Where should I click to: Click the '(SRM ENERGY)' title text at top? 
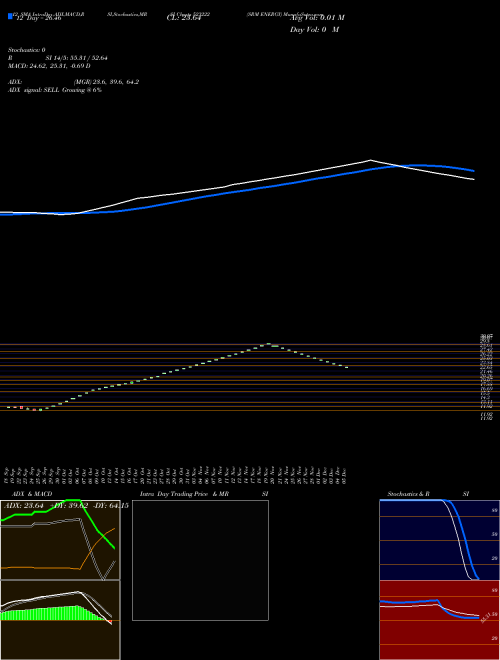(262, 14)
